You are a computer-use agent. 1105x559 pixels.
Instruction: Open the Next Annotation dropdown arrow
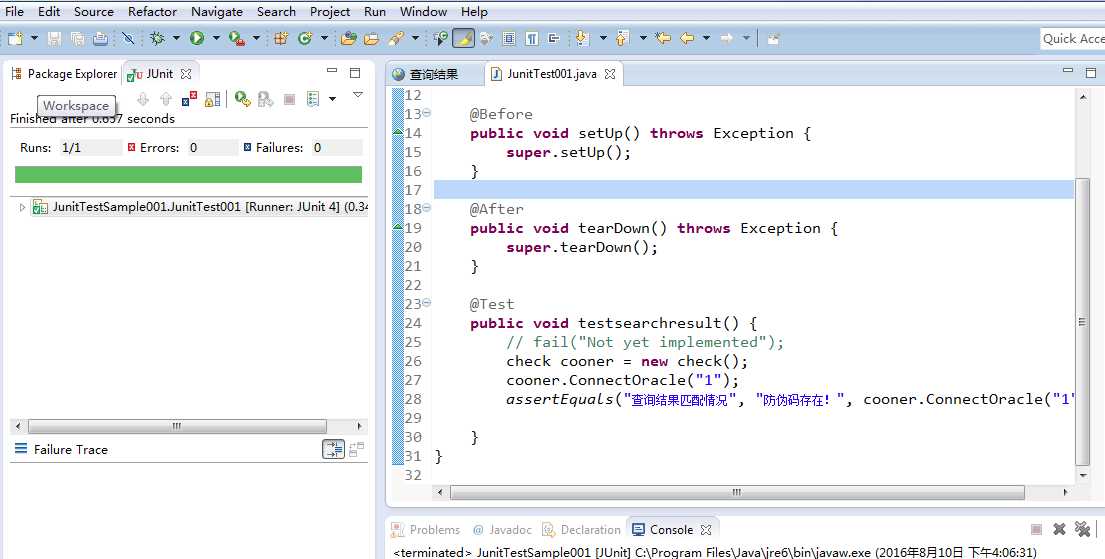tap(603, 39)
